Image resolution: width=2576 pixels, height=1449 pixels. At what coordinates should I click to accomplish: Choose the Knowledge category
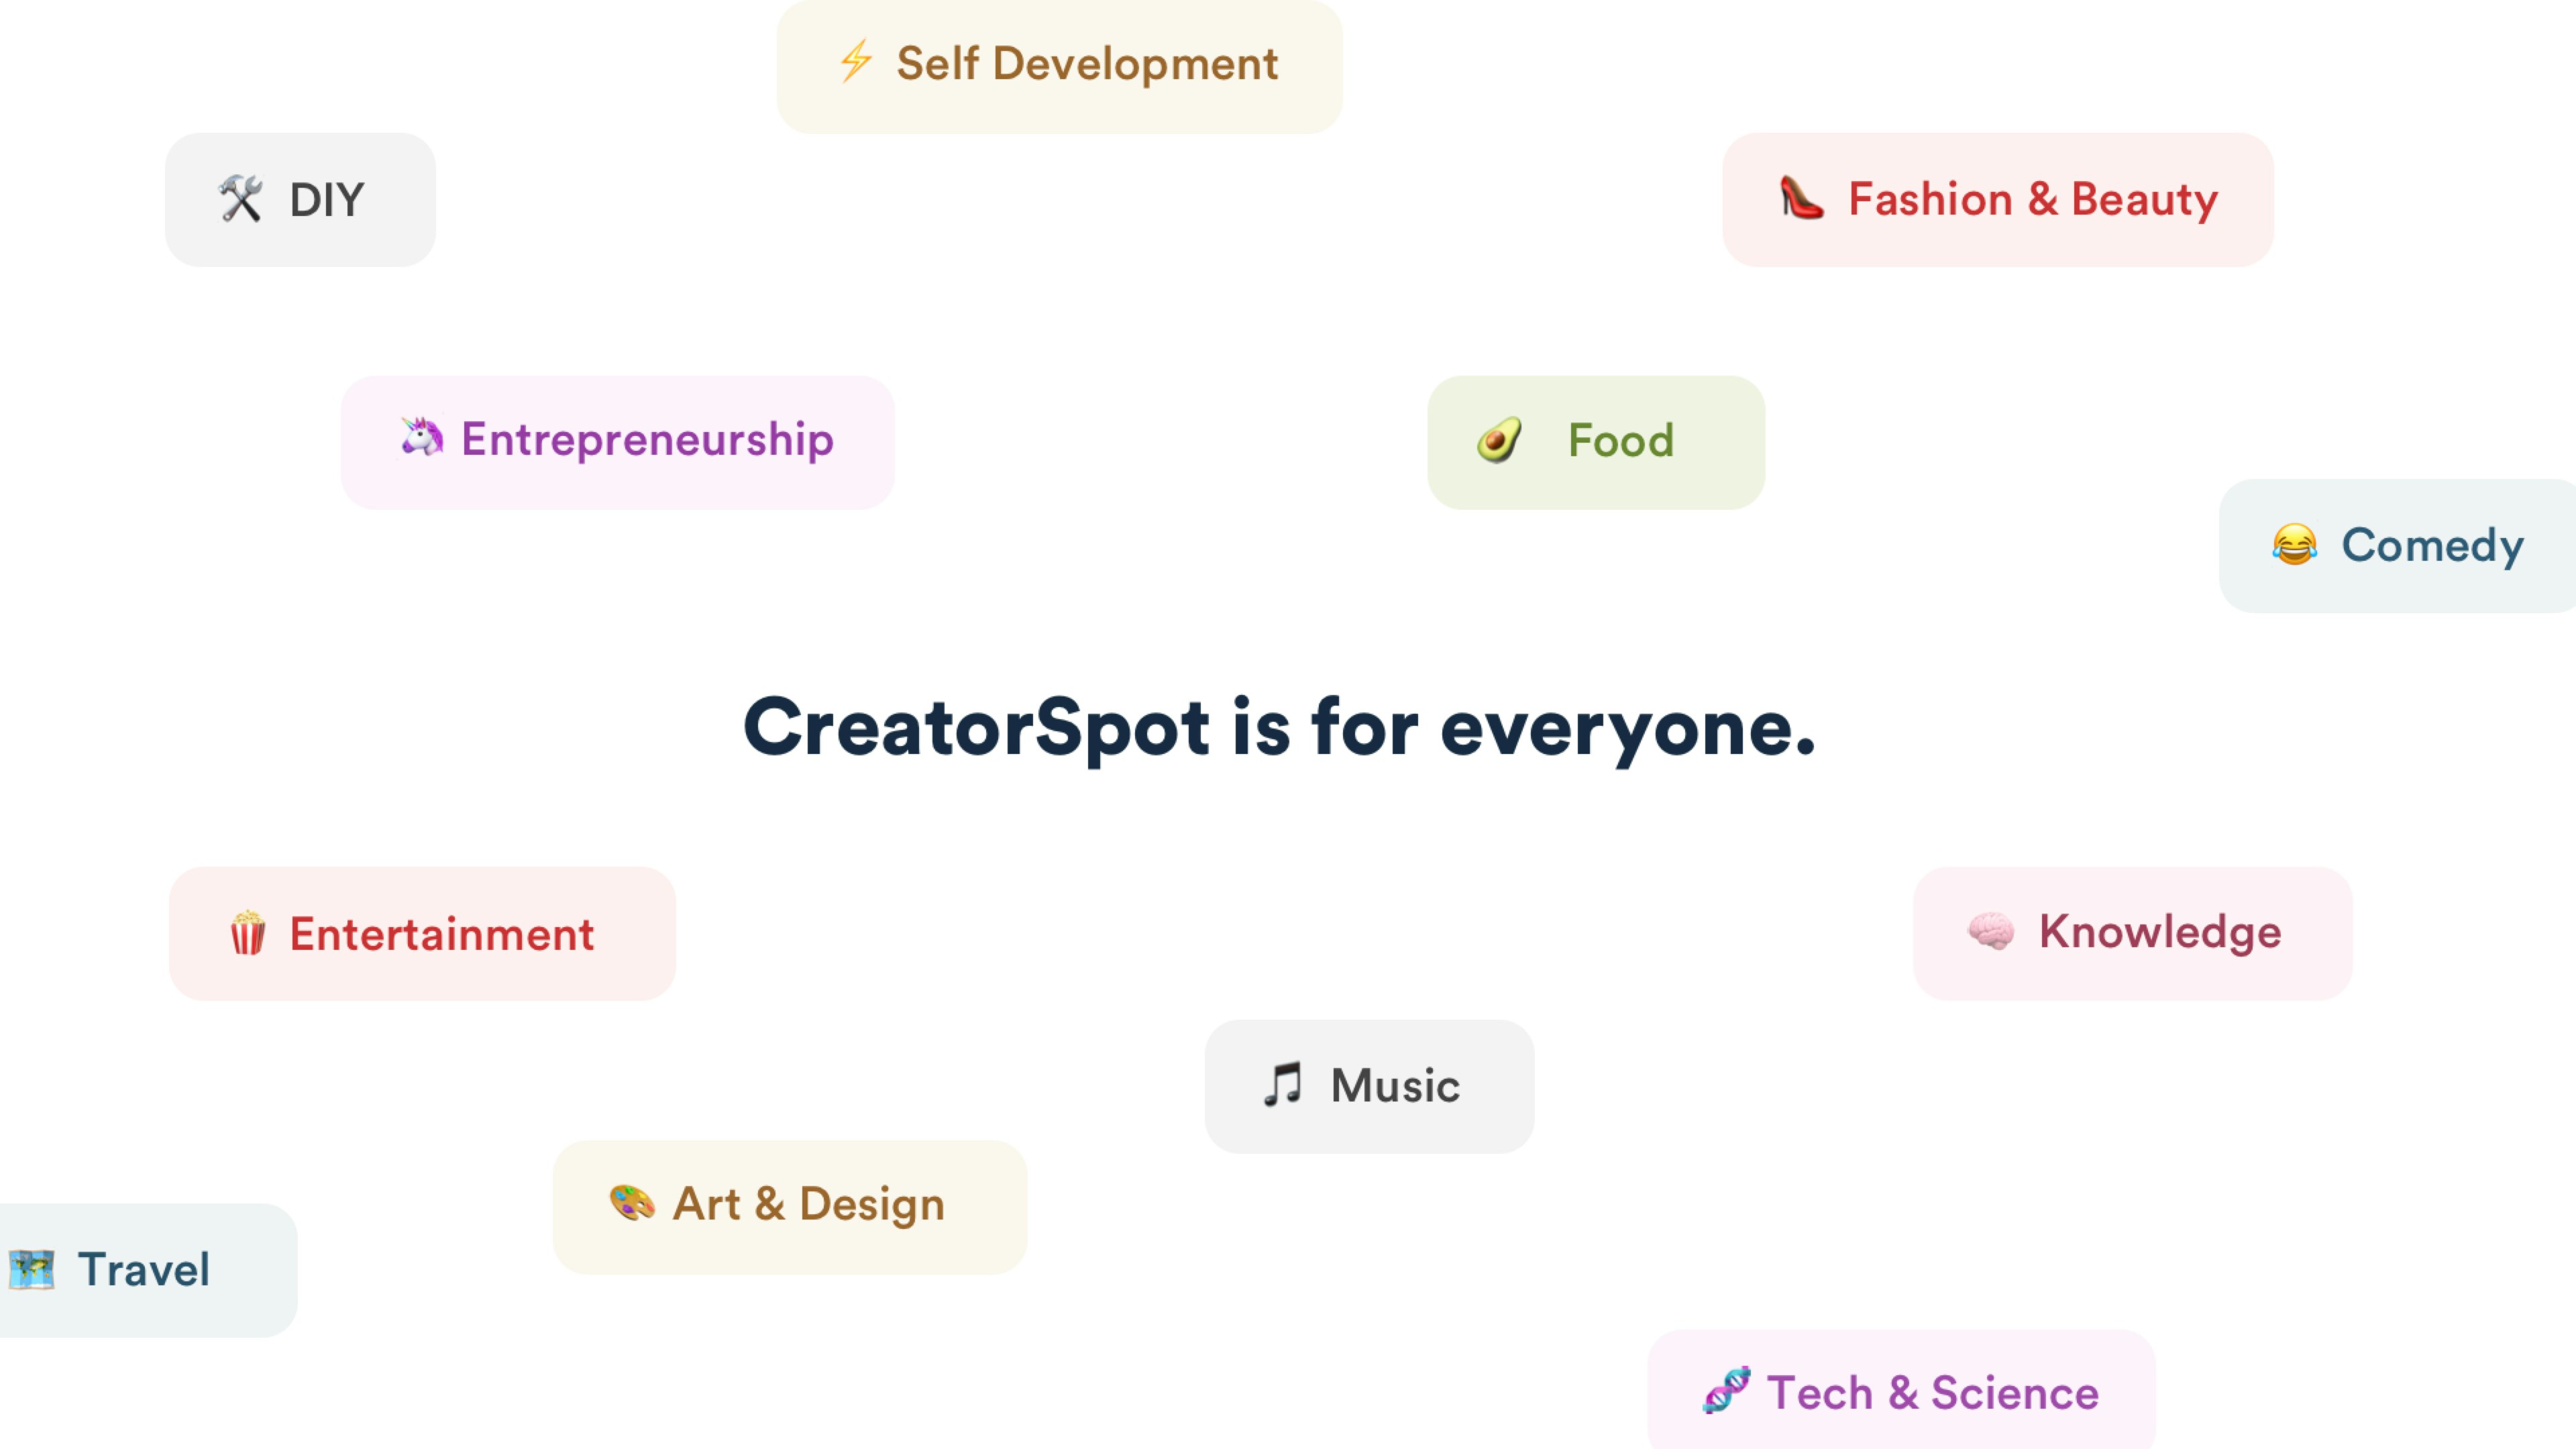coord(2133,932)
